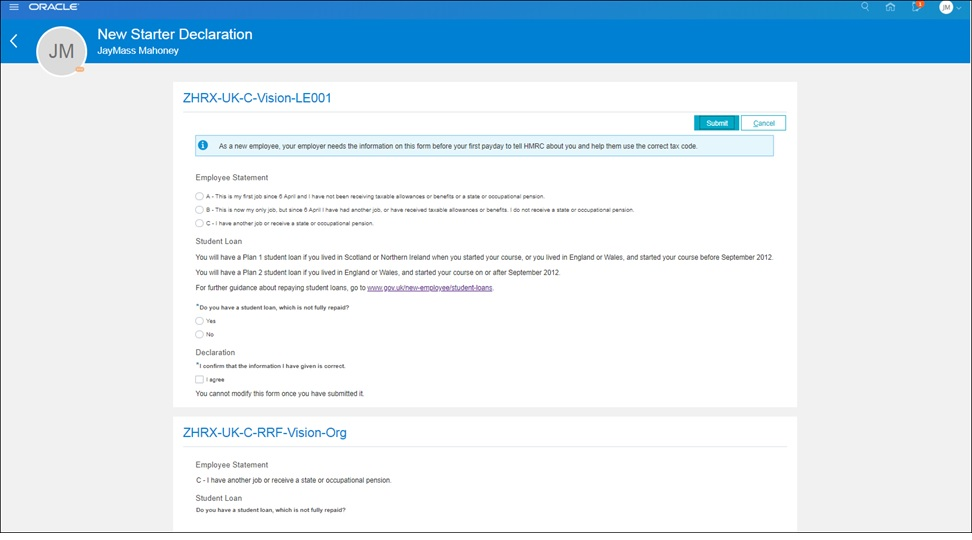Choose No for student loan question
The height and width of the screenshot is (540, 972).
click(200, 335)
